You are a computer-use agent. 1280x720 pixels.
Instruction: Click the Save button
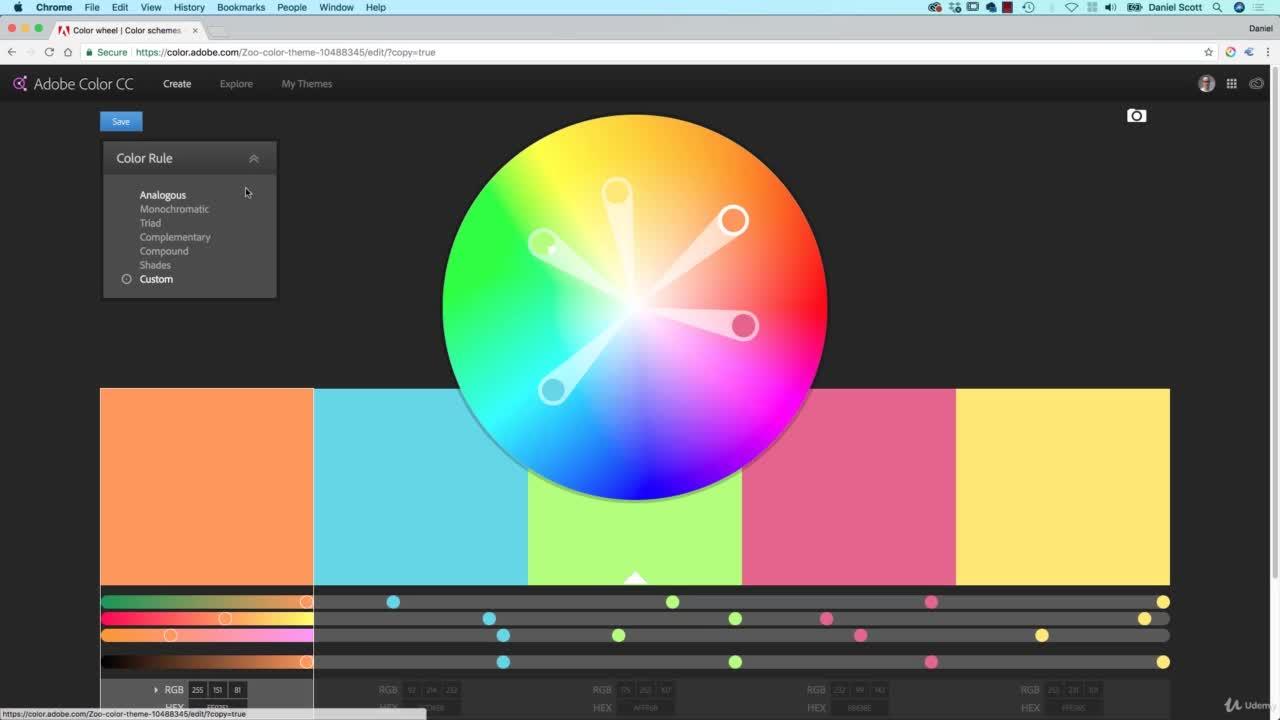tap(120, 121)
